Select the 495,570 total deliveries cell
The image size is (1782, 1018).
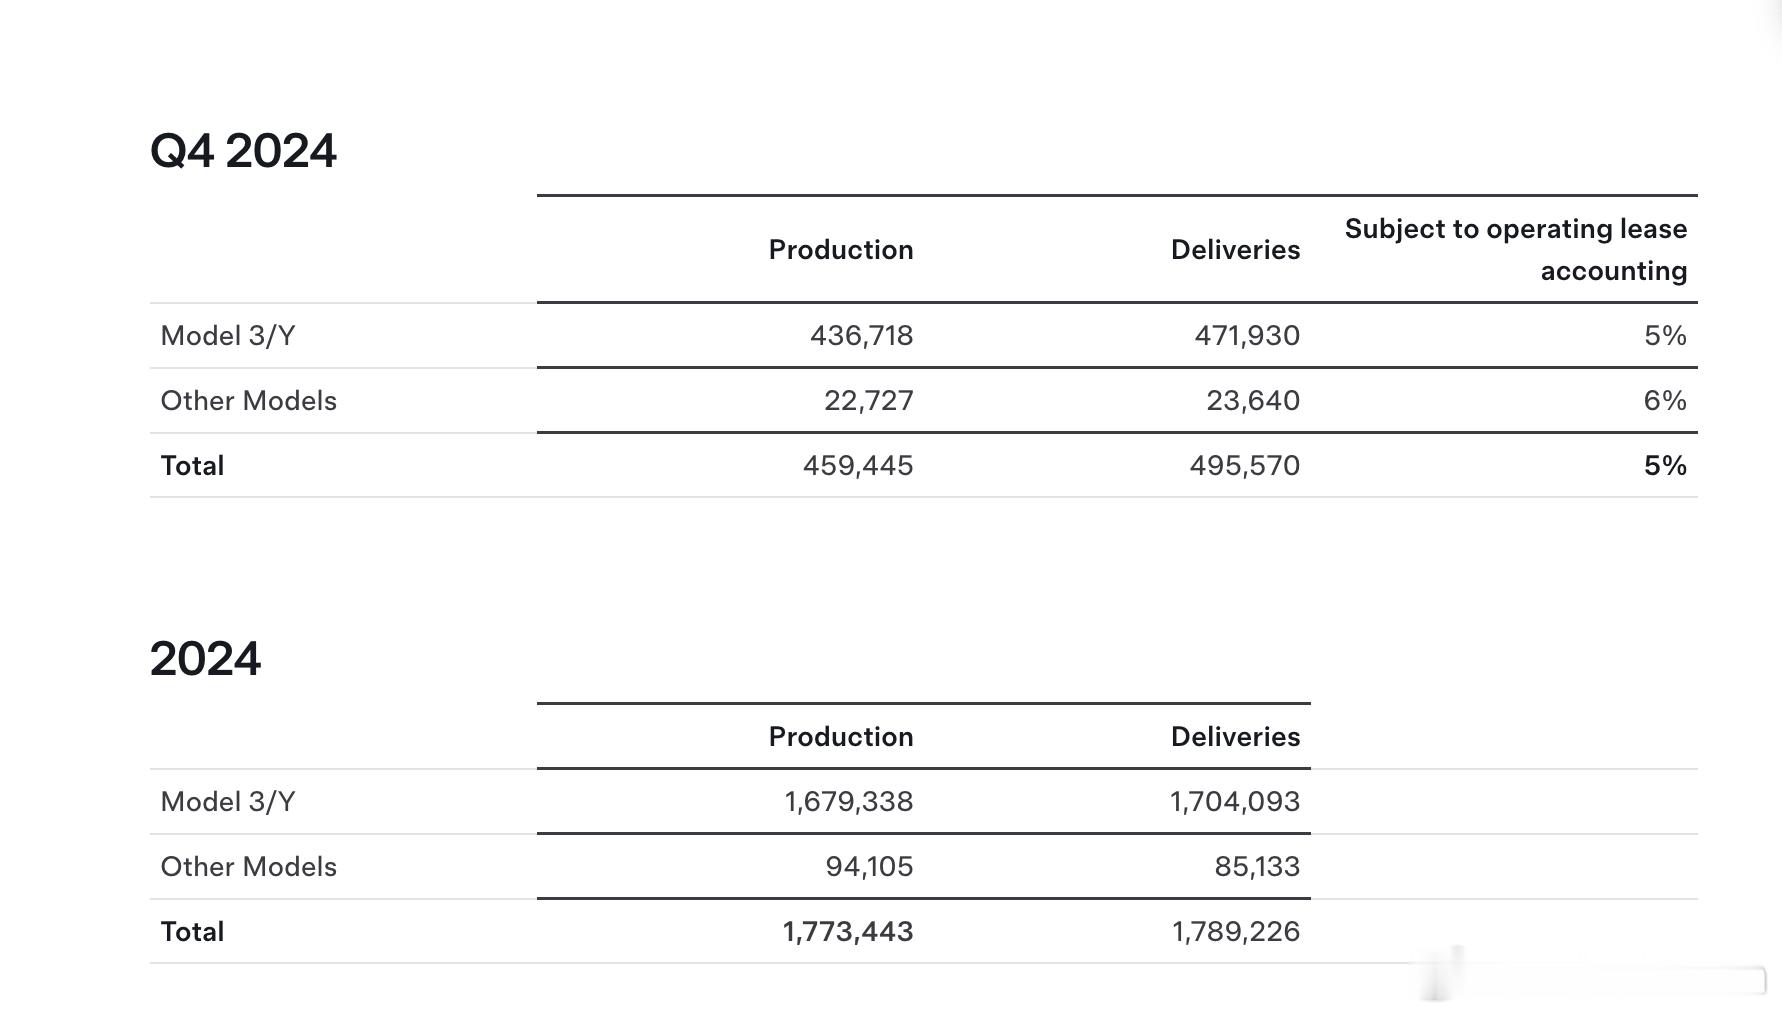pyautogui.click(x=1244, y=466)
